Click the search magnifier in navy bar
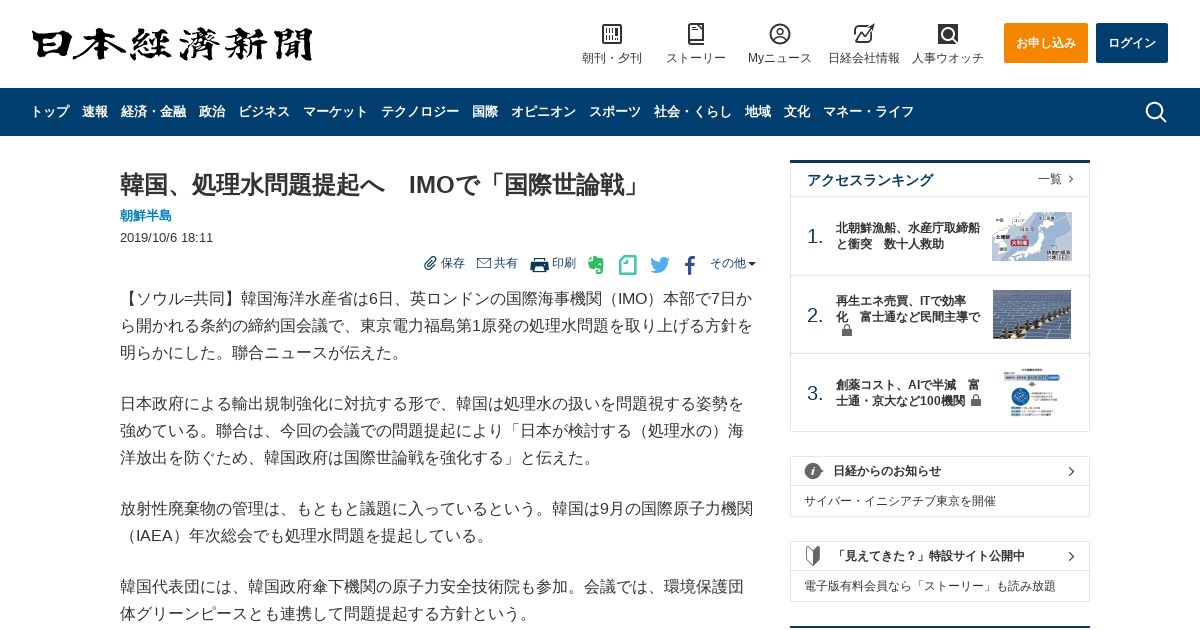This screenshot has width=1200, height=630. (1156, 112)
